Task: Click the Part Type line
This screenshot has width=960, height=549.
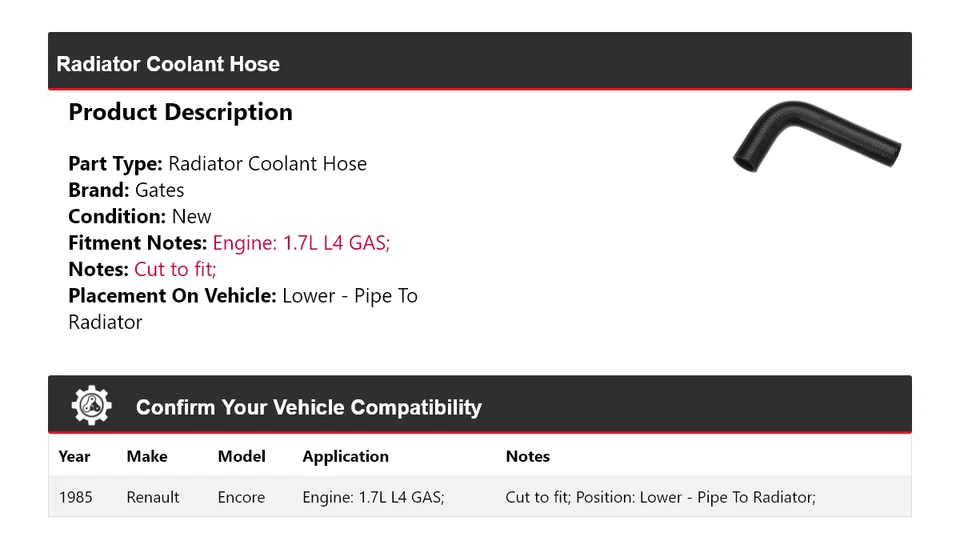Action: tap(217, 164)
